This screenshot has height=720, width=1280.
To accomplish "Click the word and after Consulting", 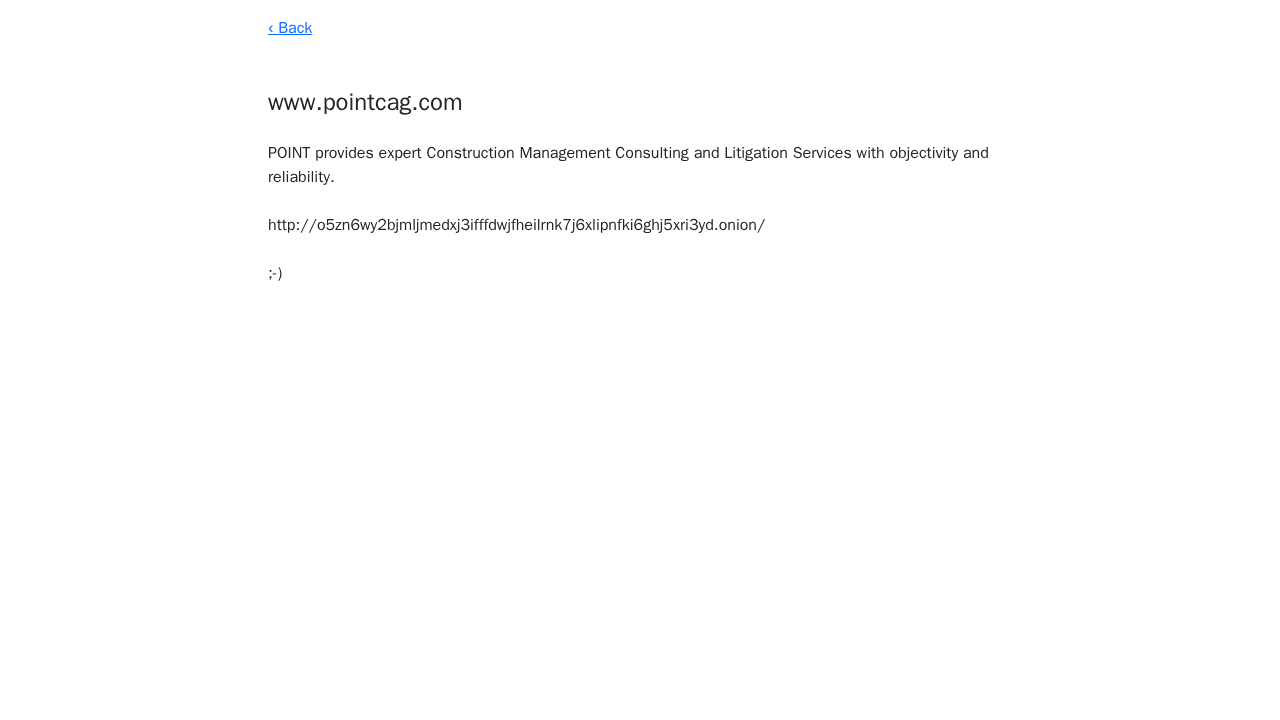I will click(706, 153).
